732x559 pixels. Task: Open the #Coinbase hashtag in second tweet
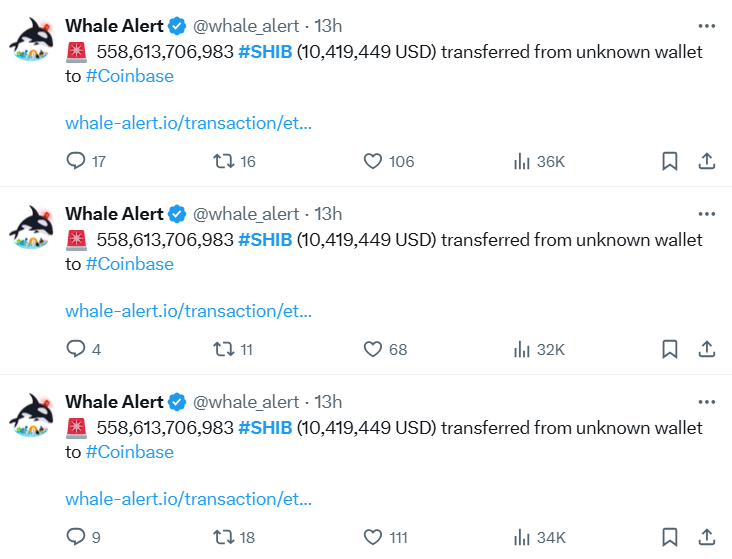tap(130, 264)
